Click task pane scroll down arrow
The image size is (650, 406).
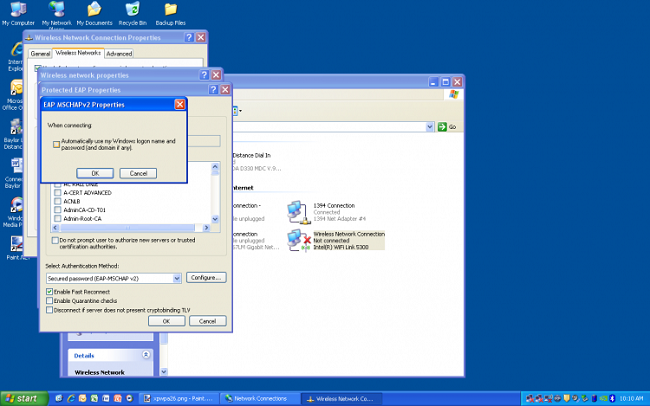coord(164,372)
